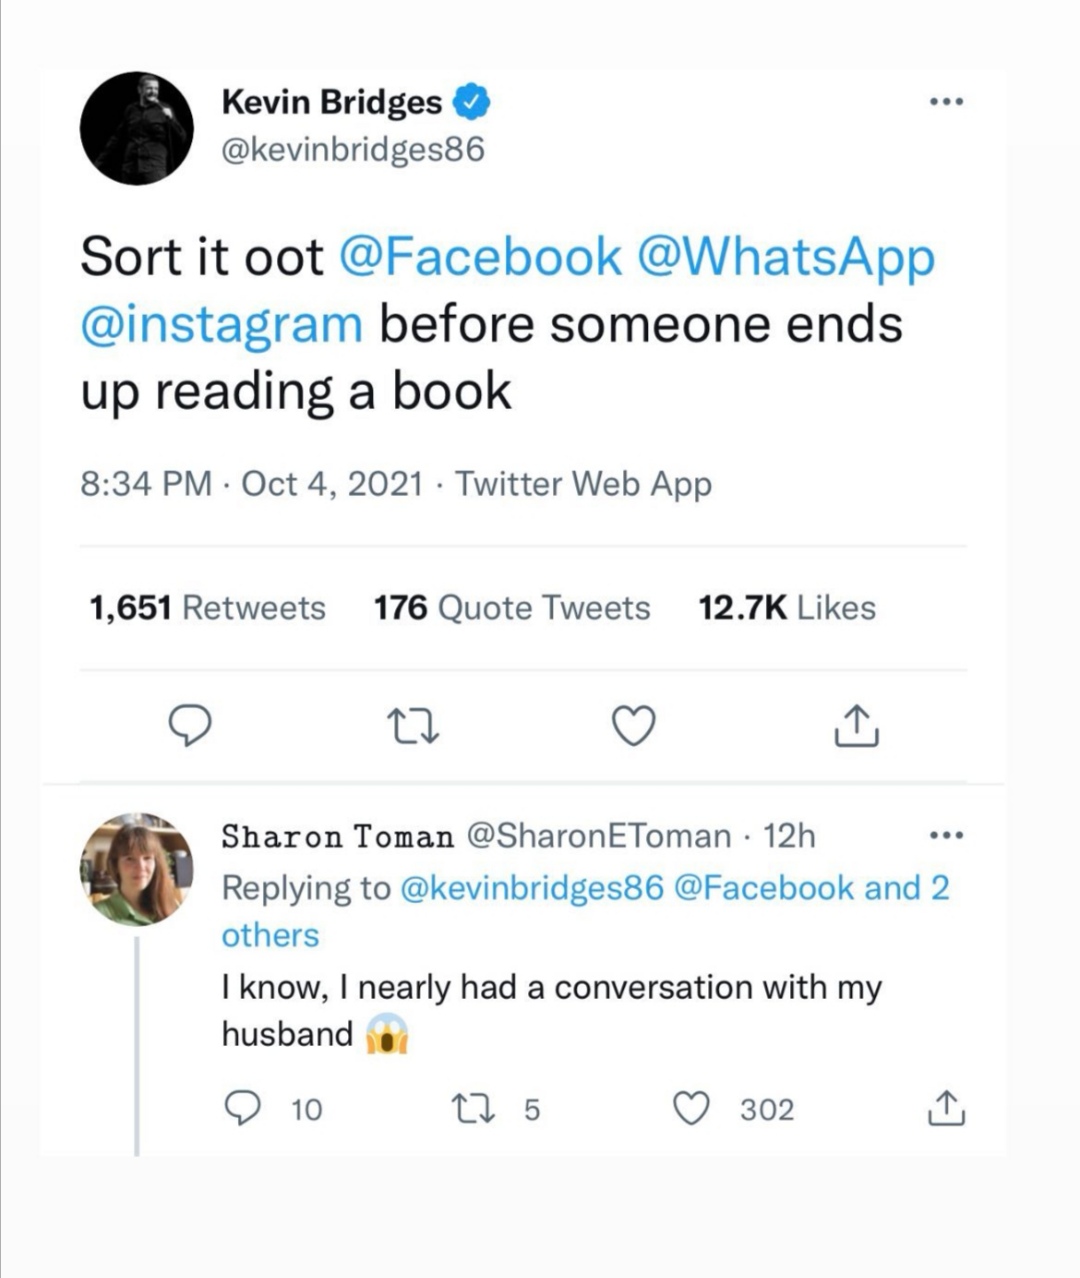Screen dimensions: 1080x1278
Task: View the 12.7K Likes list
Action: click(x=786, y=606)
